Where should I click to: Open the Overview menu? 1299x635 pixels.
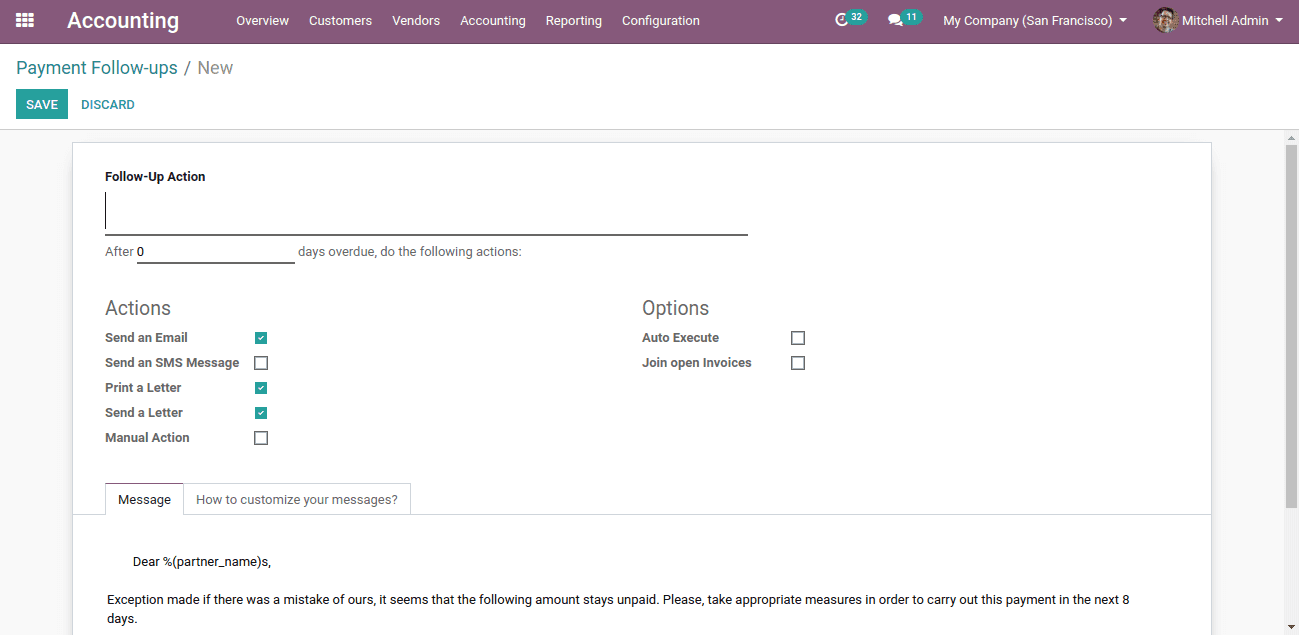[262, 20]
